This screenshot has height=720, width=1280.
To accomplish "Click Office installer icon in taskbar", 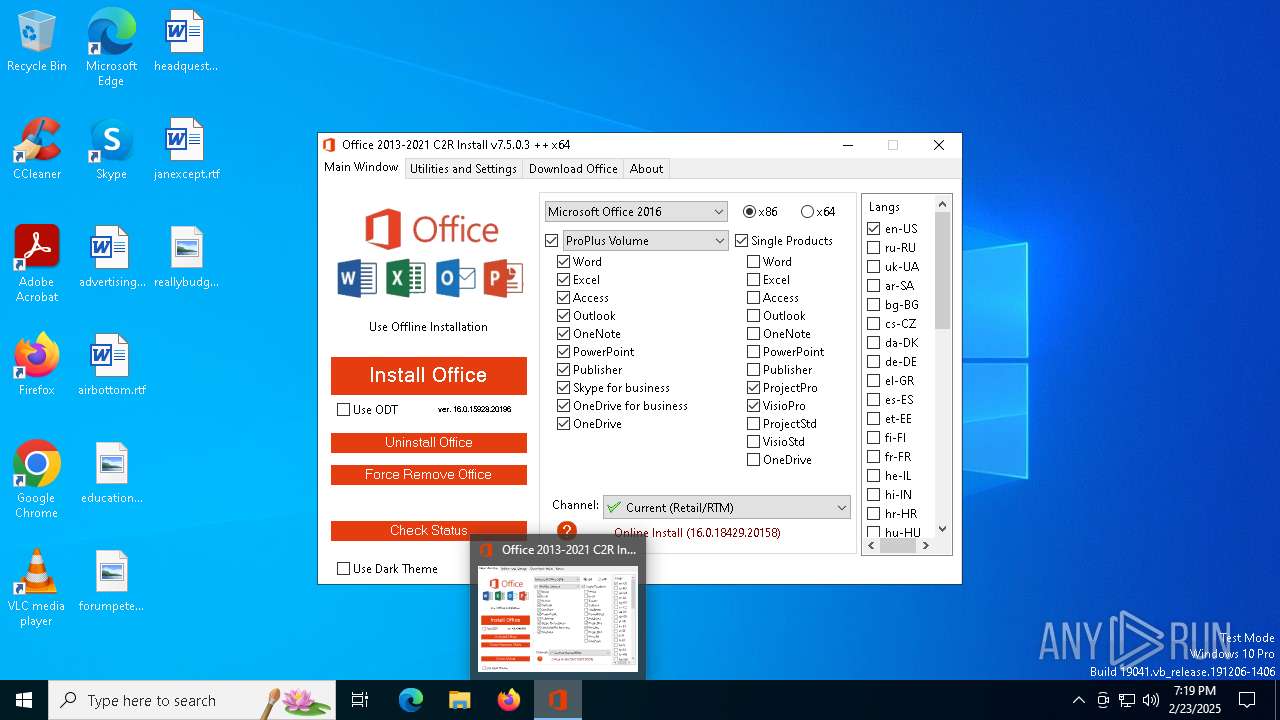I will pyautogui.click(x=557, y=700).
